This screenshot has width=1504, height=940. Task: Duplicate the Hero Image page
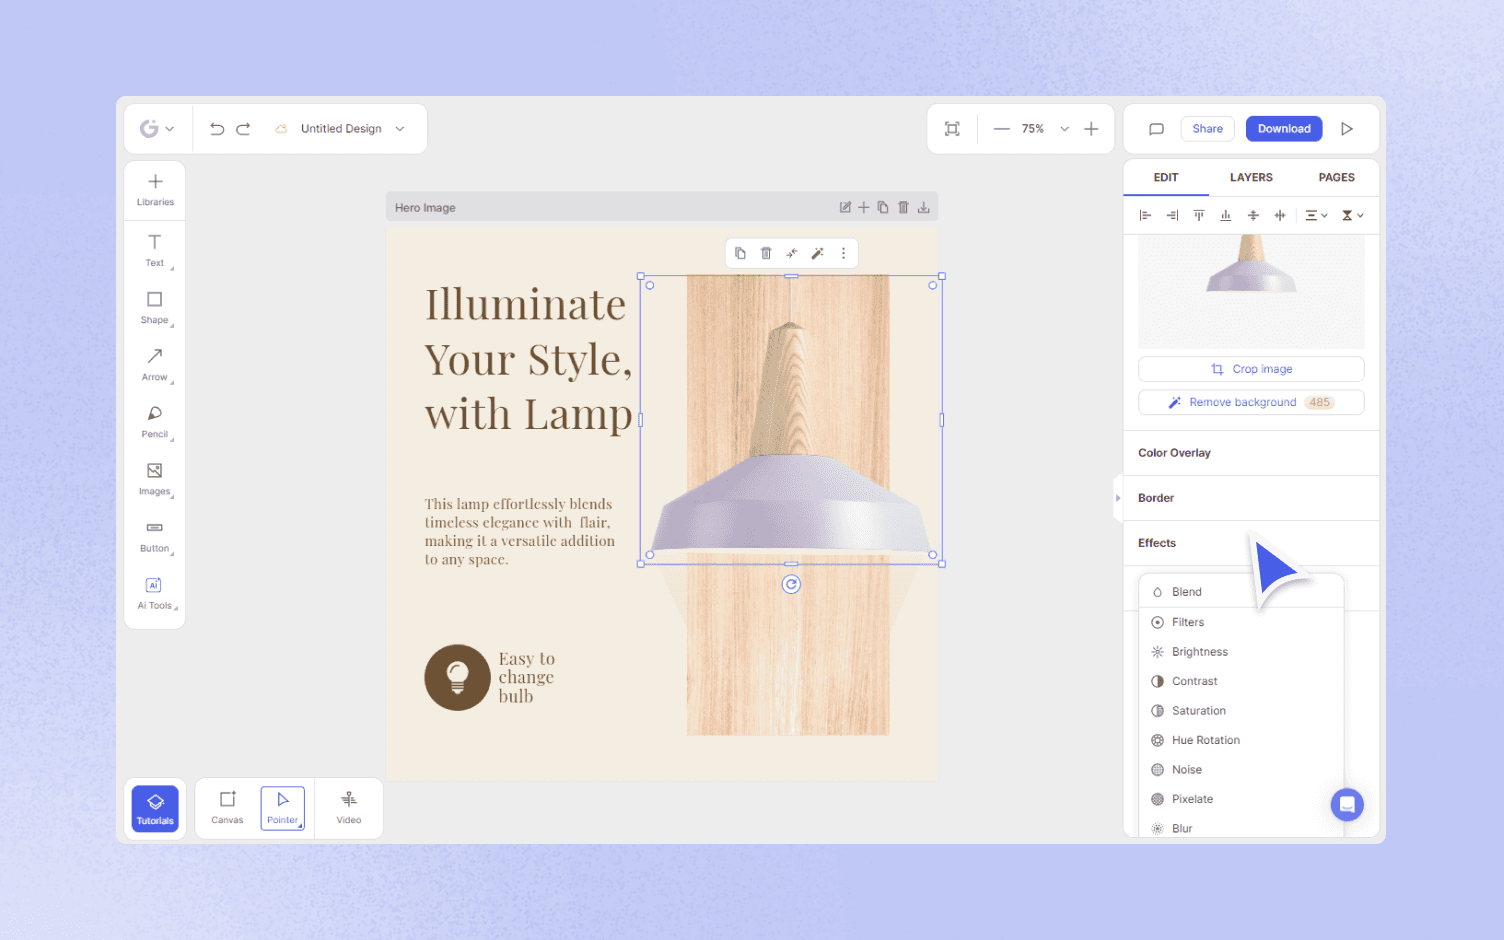click(883, 208)
